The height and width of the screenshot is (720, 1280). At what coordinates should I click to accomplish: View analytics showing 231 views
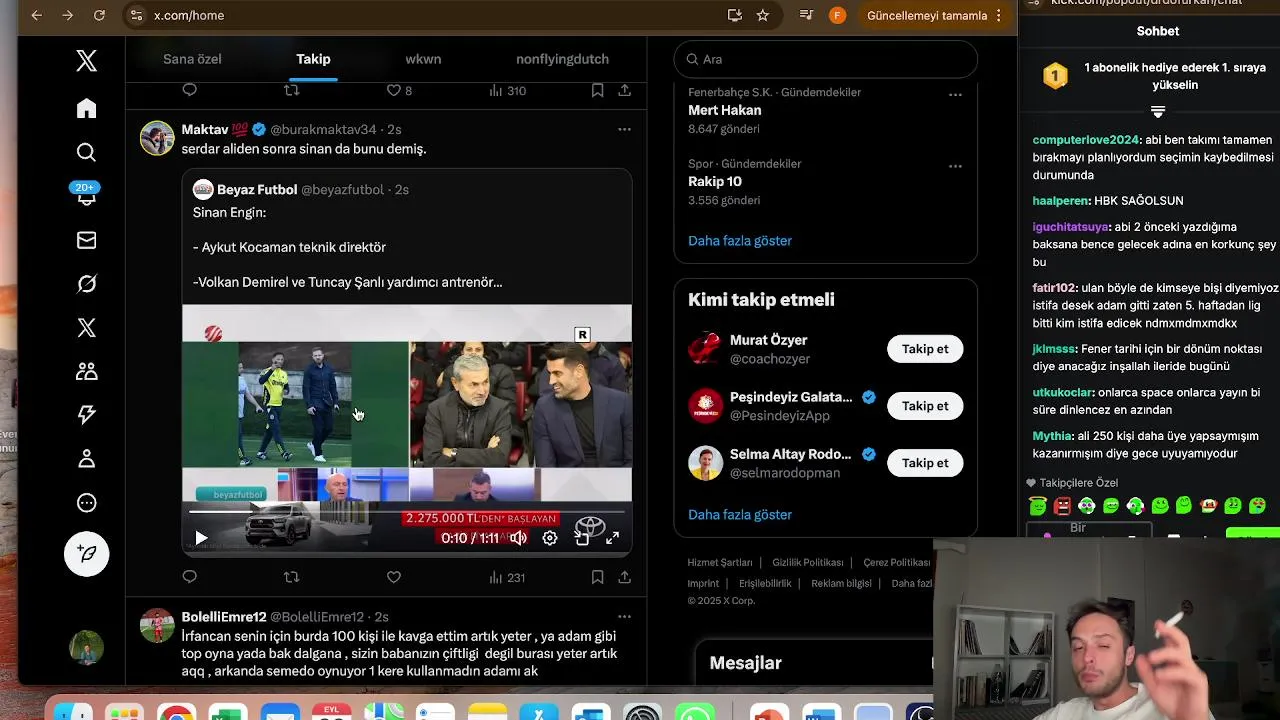point(507,577)
